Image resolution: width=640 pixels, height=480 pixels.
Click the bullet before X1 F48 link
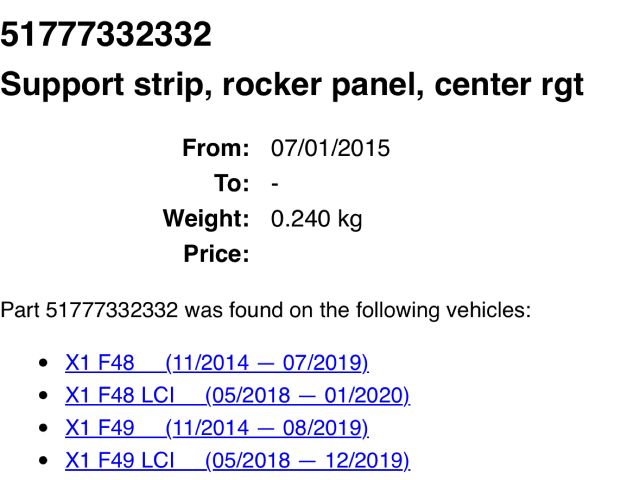41,363
